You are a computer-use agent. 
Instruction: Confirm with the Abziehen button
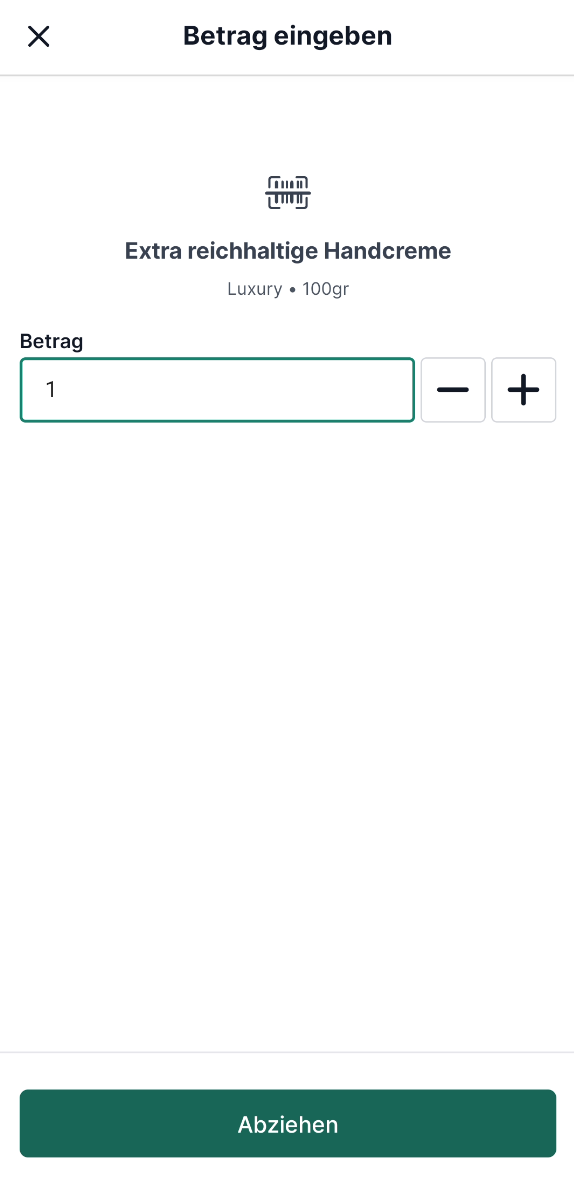point(288,1124)
